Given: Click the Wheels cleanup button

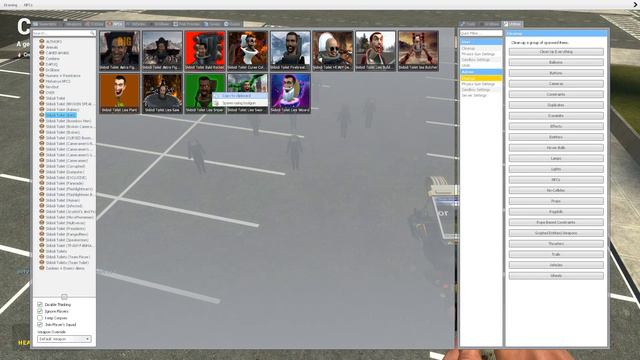Looking at the screenshot, I should pos(556,276).
